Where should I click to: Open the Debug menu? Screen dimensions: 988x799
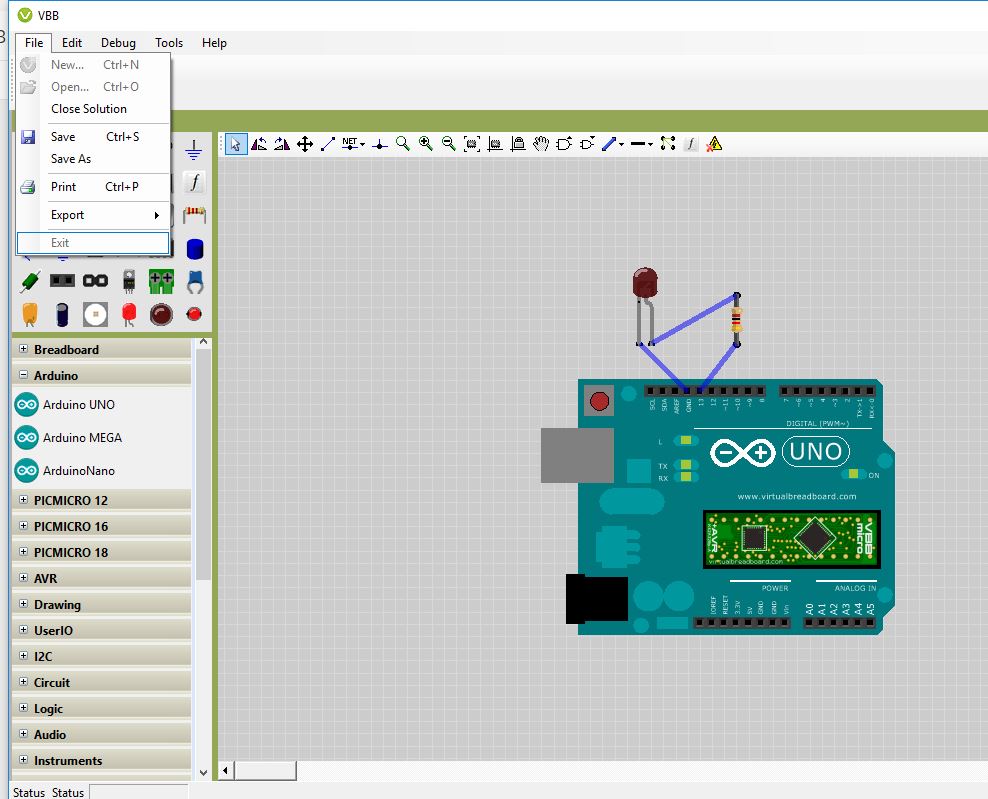pyautogui.click(x=118, y=42)
